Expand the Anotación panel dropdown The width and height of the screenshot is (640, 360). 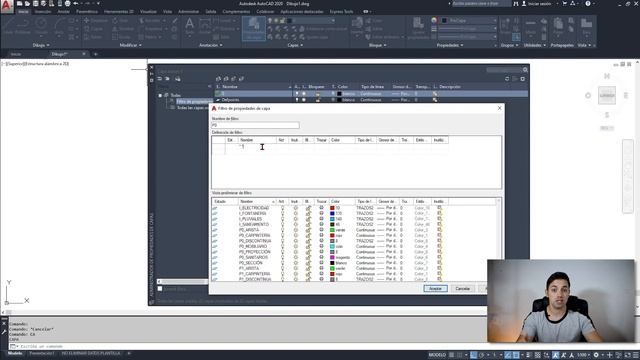click(x=211, y=45)
